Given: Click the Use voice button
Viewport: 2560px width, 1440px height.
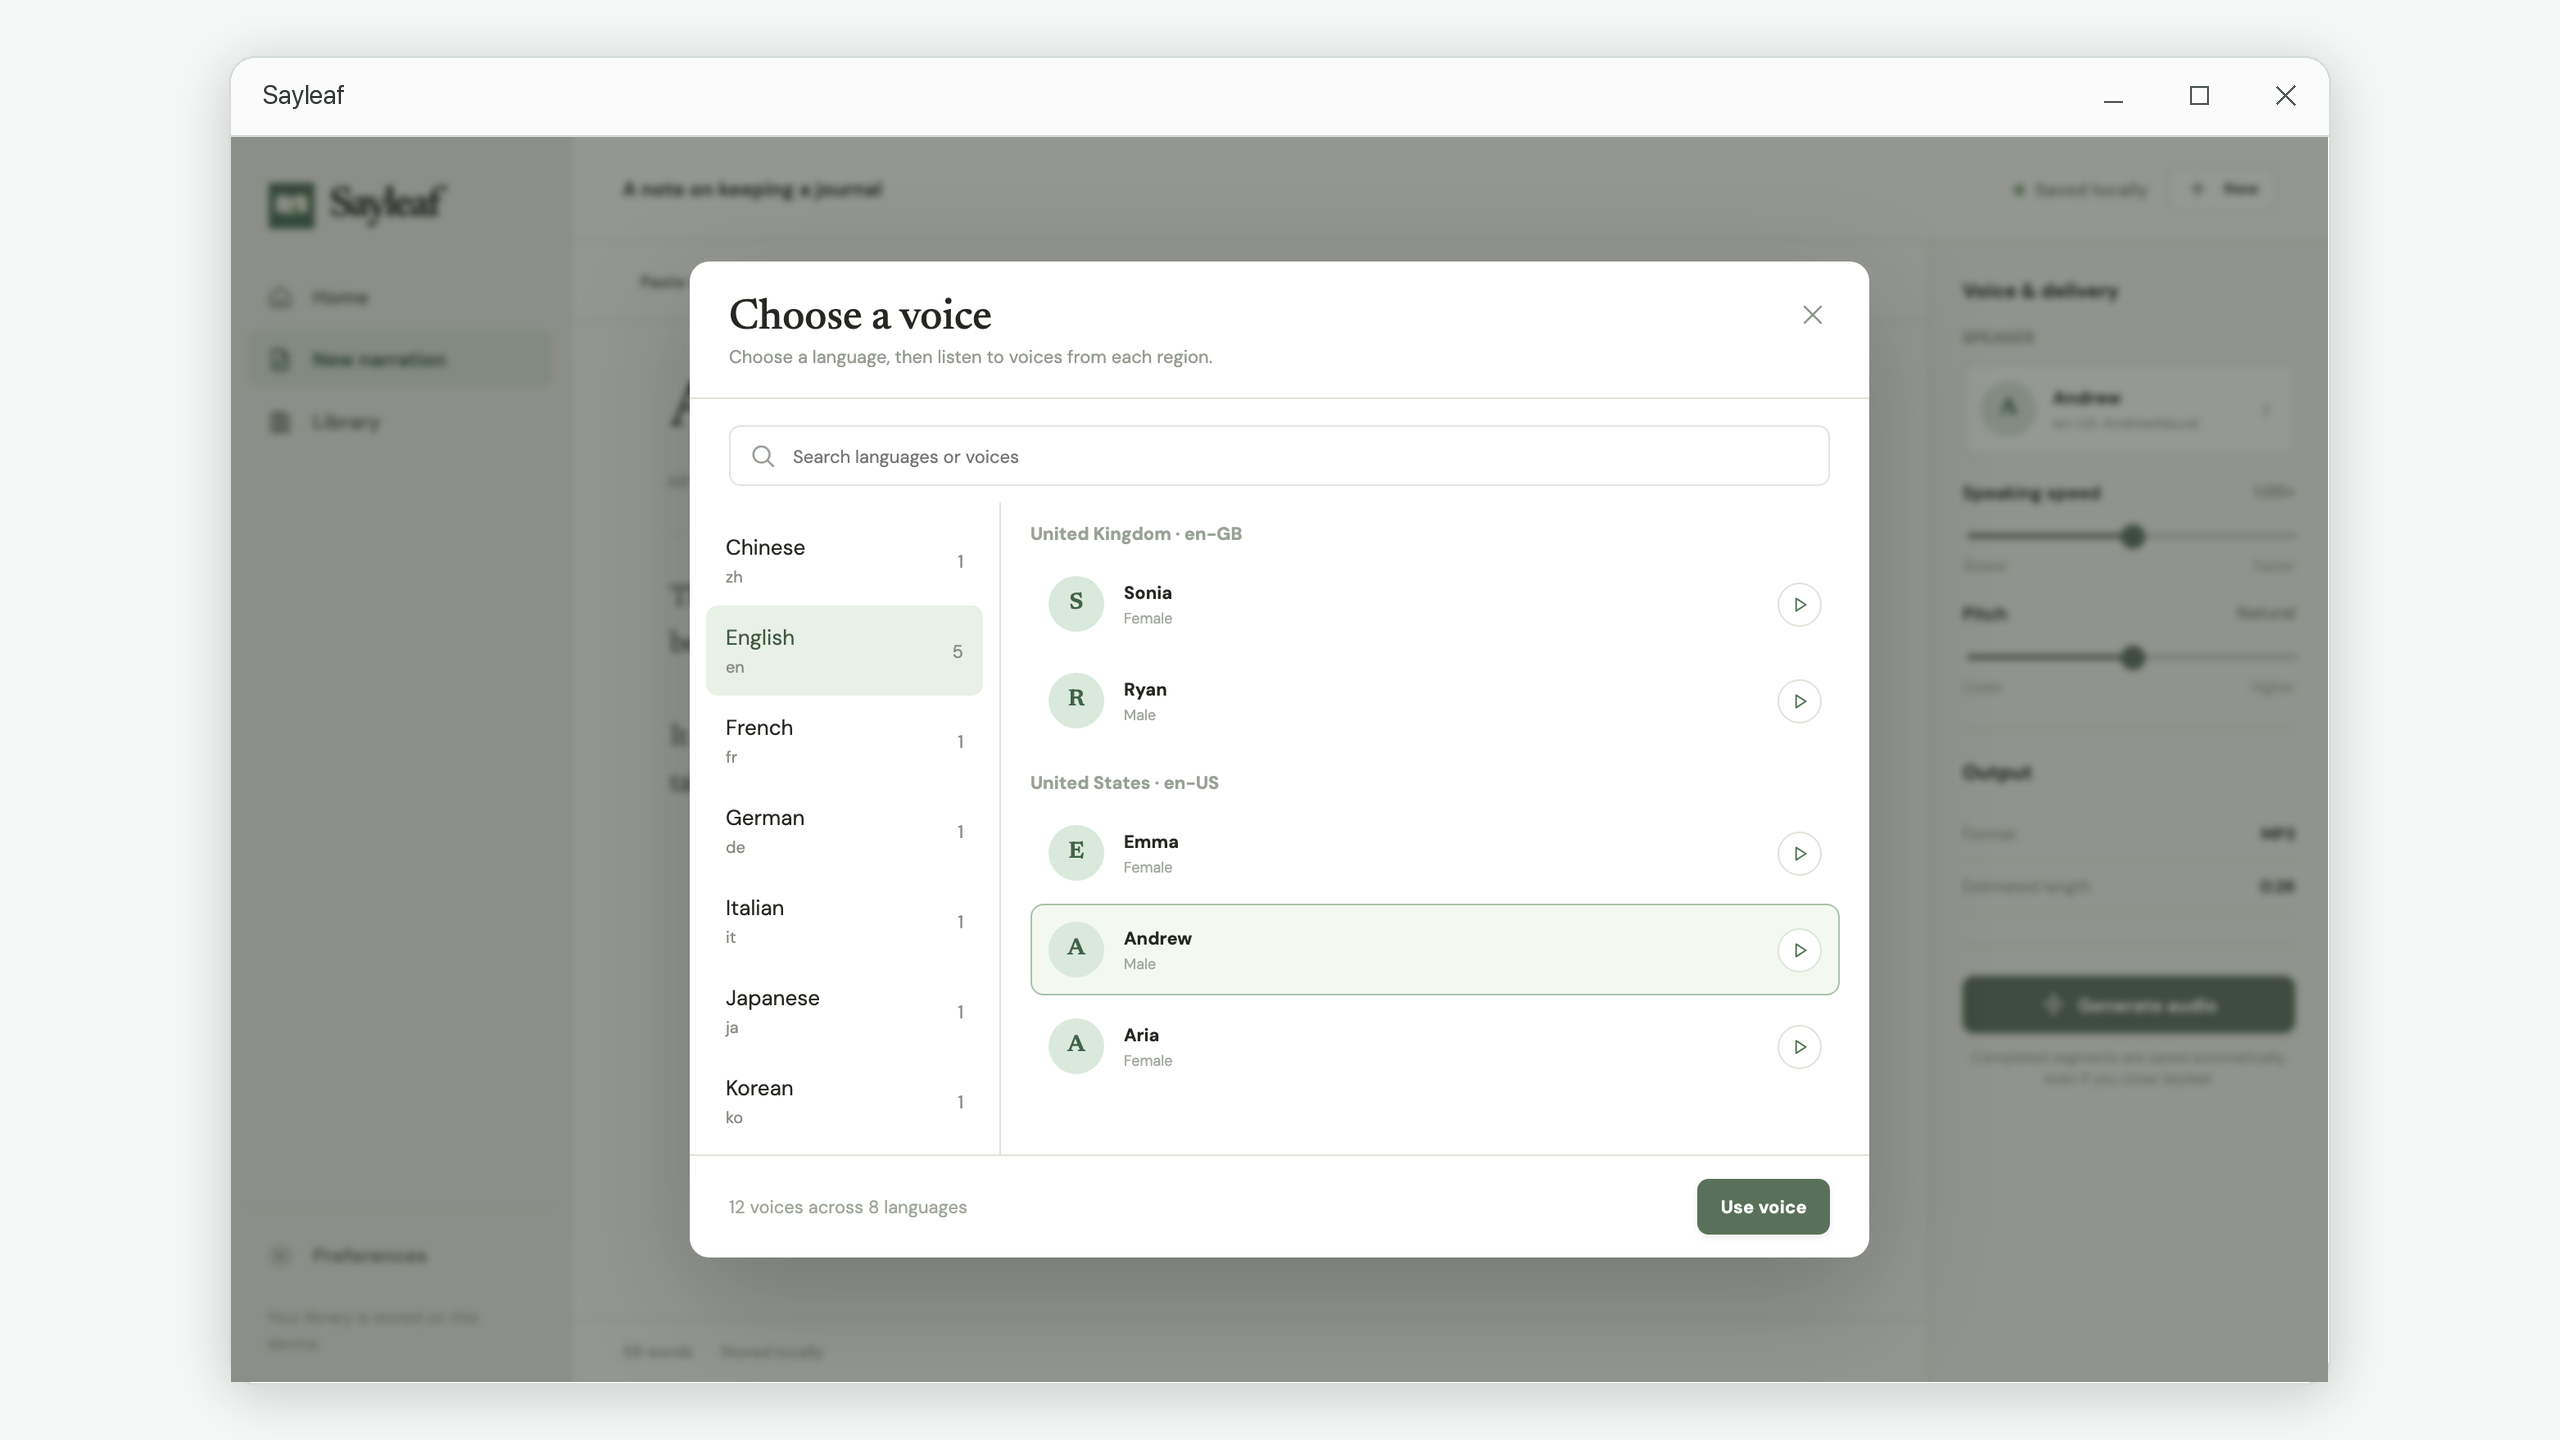Looking at the screenshot, I should tap(1763, 1207).
